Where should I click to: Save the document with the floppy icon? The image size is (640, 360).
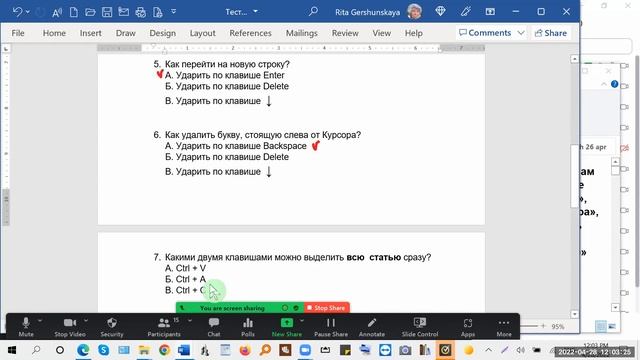[x=107, y=12]
